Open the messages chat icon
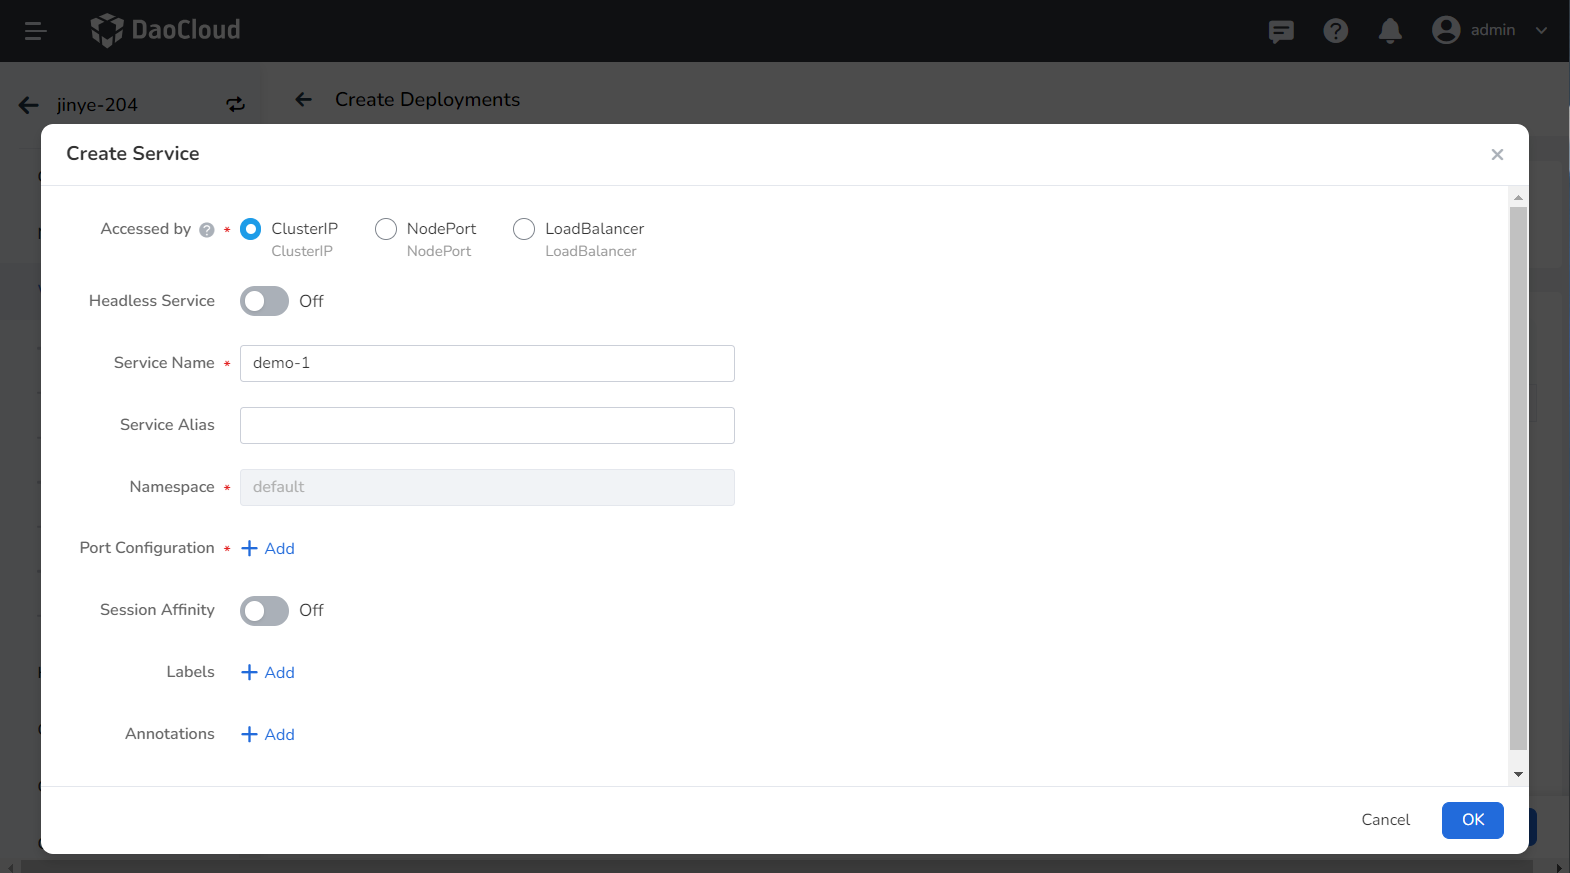The image size is (1570, 873). [1281, 31]
